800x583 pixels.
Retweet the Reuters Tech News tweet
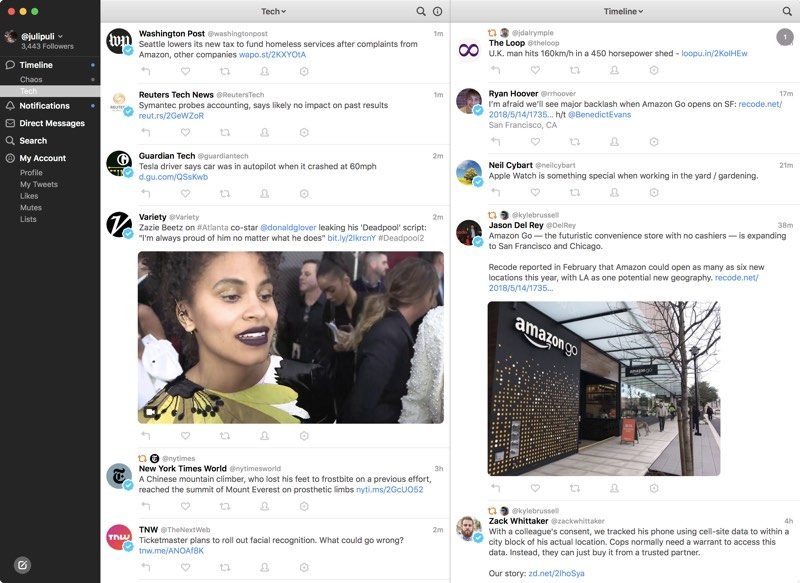pyautogui.click(x=225, y=133)
